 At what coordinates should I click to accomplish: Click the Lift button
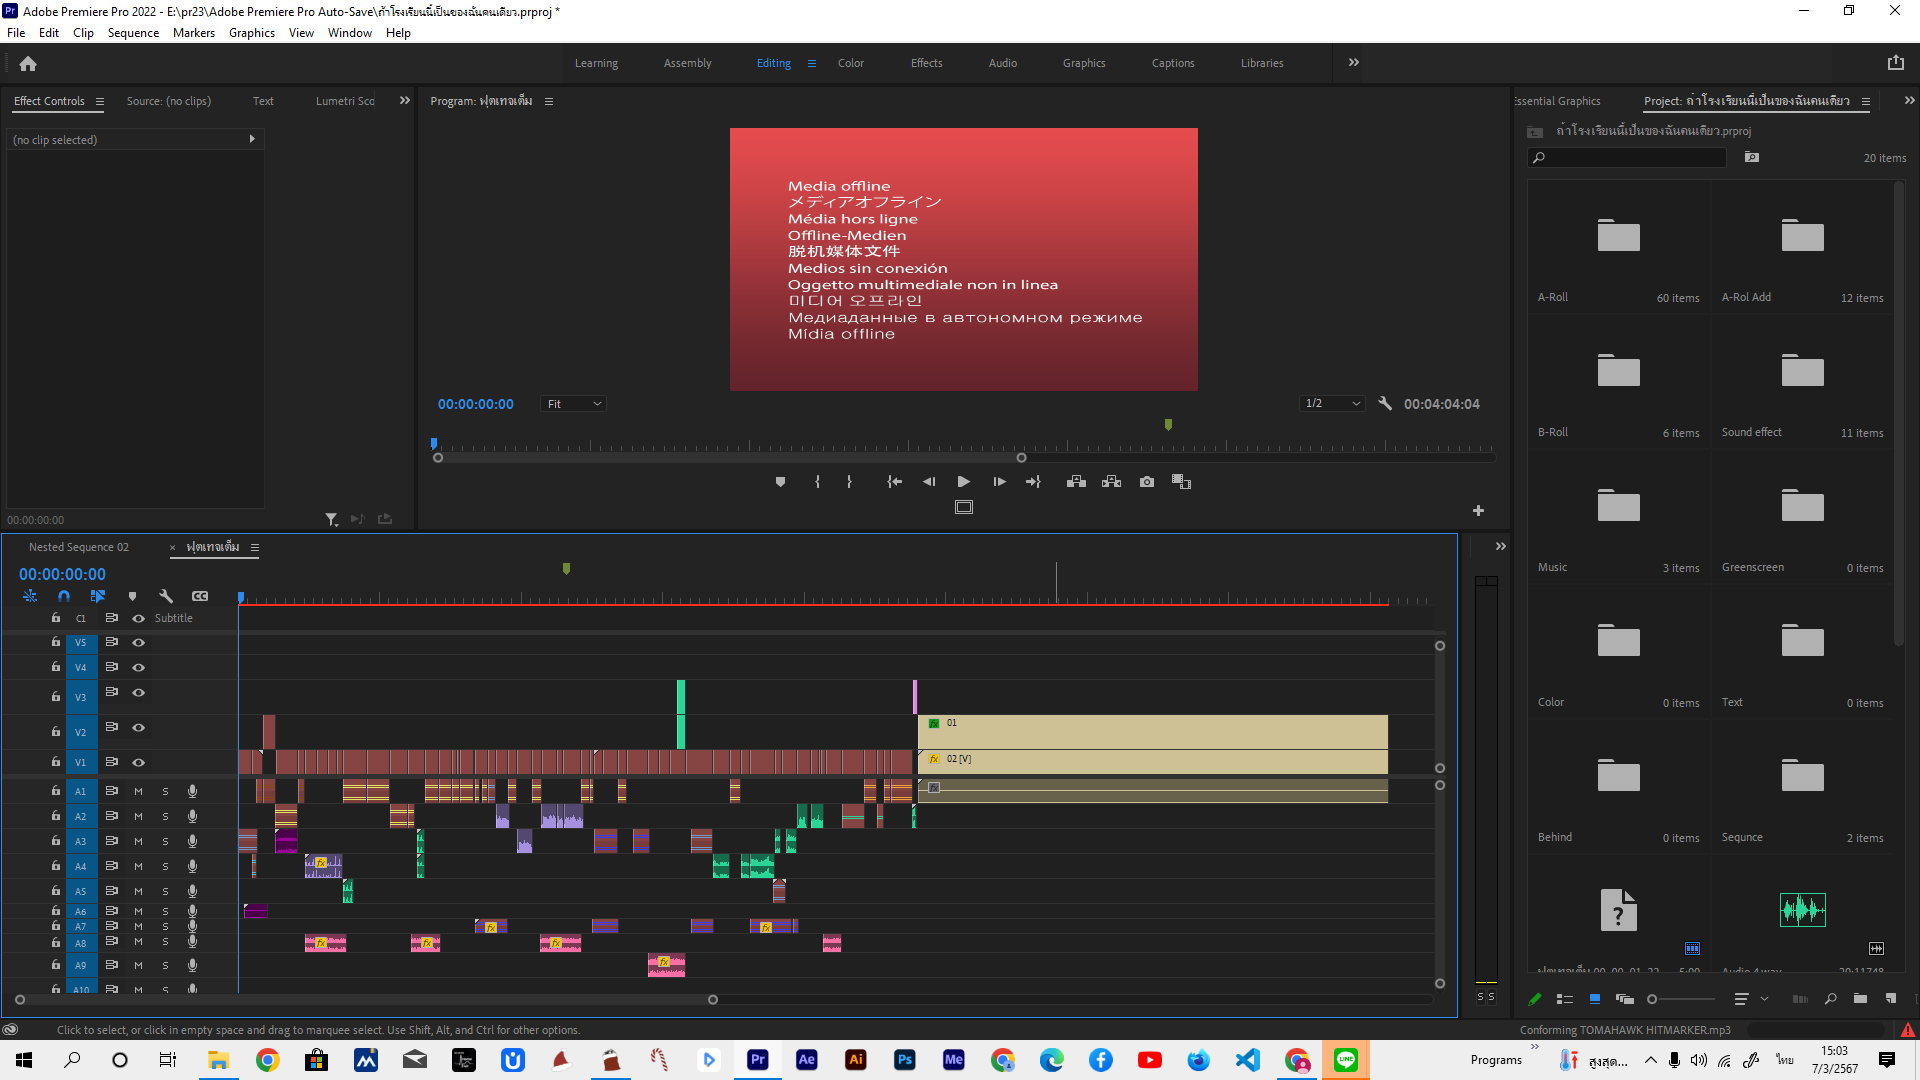[x=1076, y=482]
